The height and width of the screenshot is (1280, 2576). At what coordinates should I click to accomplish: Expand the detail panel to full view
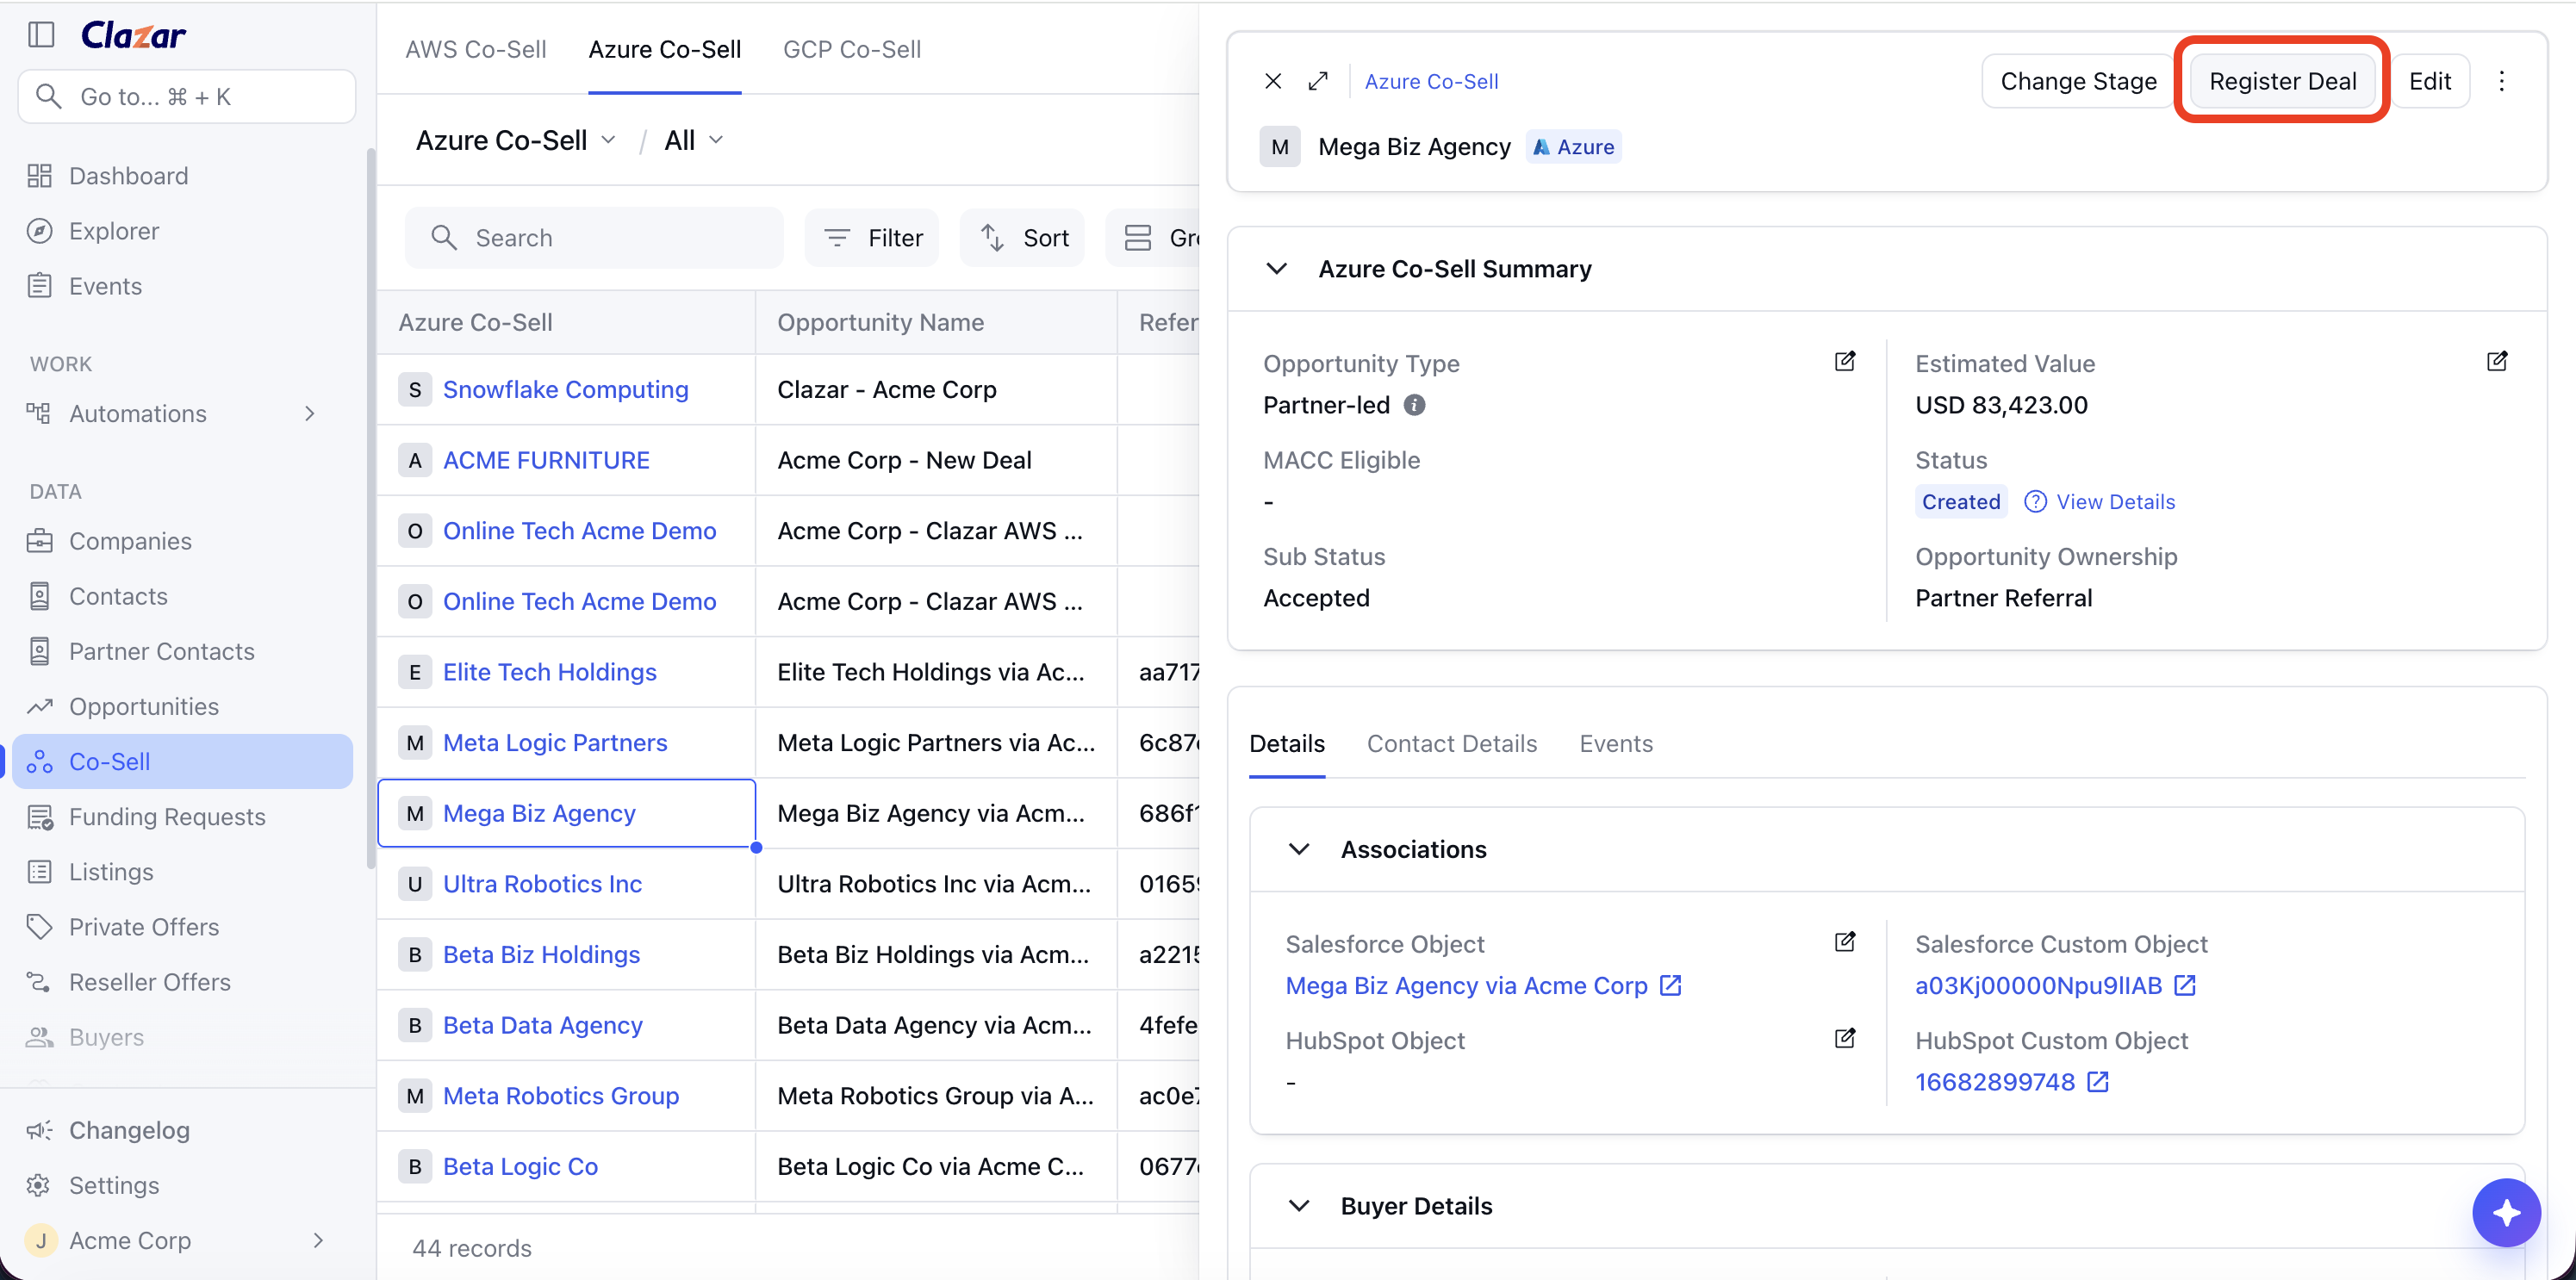[1318, 81]
